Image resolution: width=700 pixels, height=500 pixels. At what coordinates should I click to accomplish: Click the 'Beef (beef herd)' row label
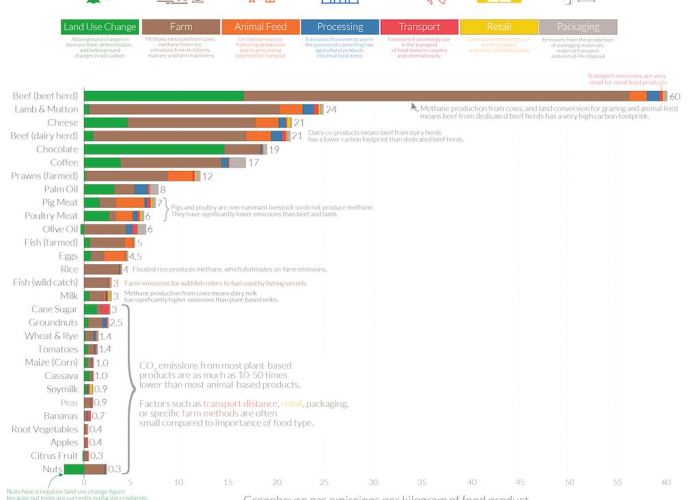[45, 96]
